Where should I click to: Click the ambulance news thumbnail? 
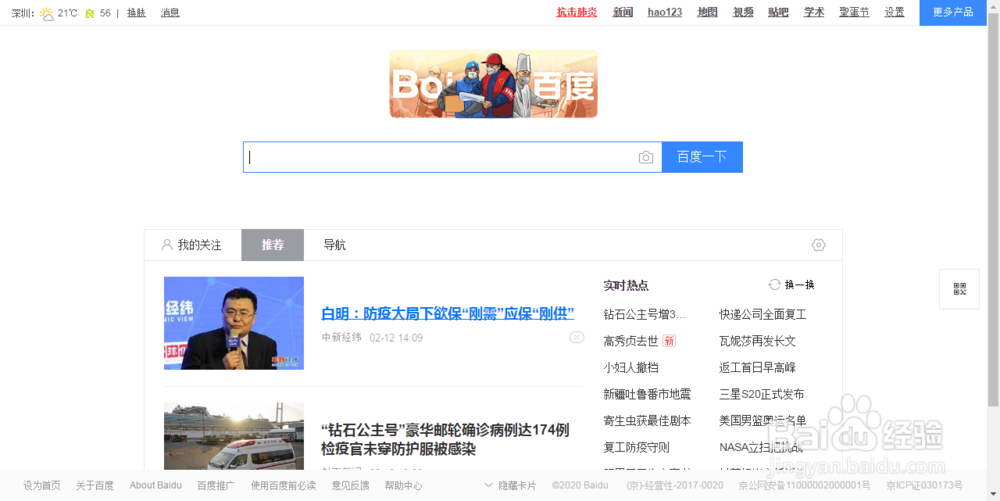tap(233, 436)
